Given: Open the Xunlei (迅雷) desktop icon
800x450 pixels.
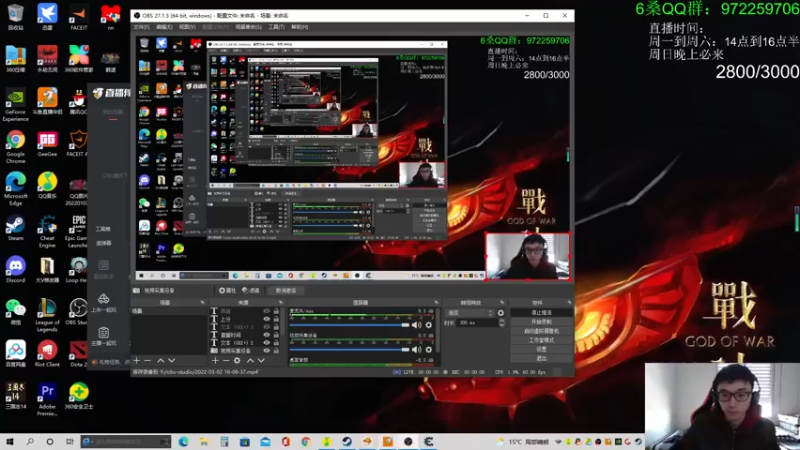Looking at the screenshot, I should tap(47, 16).
